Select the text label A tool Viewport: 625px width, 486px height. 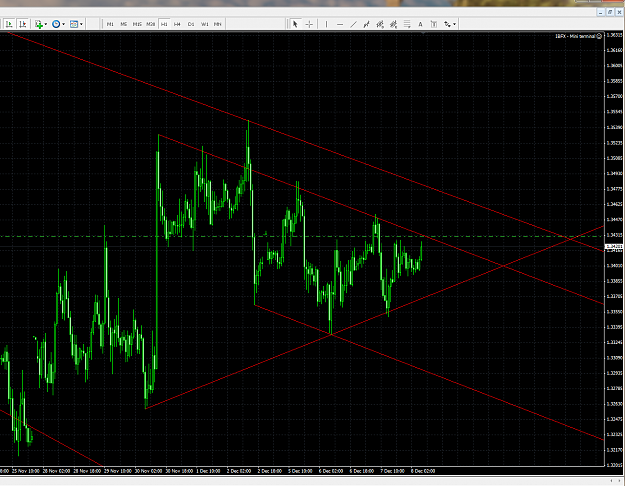[420, 24]
